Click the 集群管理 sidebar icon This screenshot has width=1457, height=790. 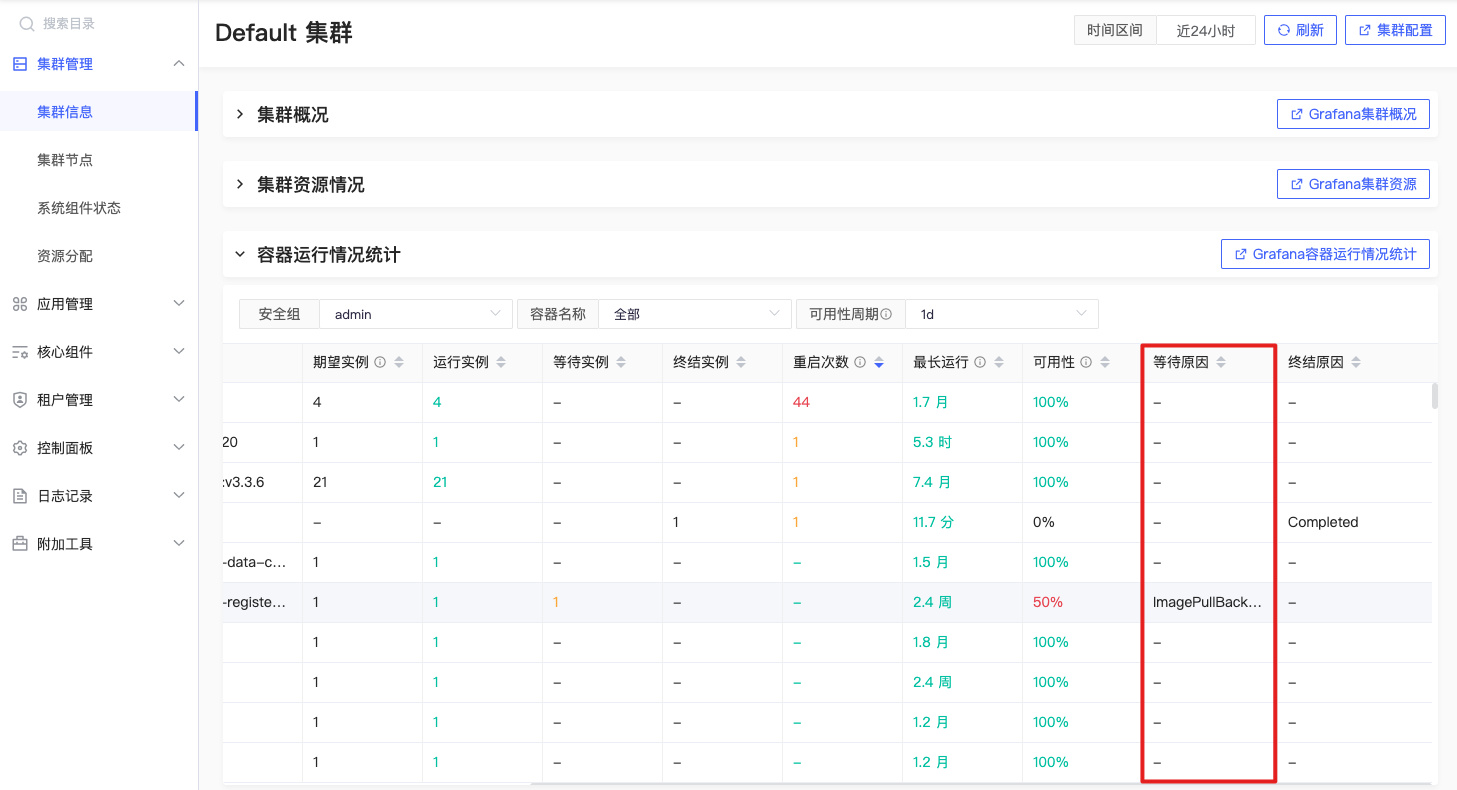coord(20,64)
